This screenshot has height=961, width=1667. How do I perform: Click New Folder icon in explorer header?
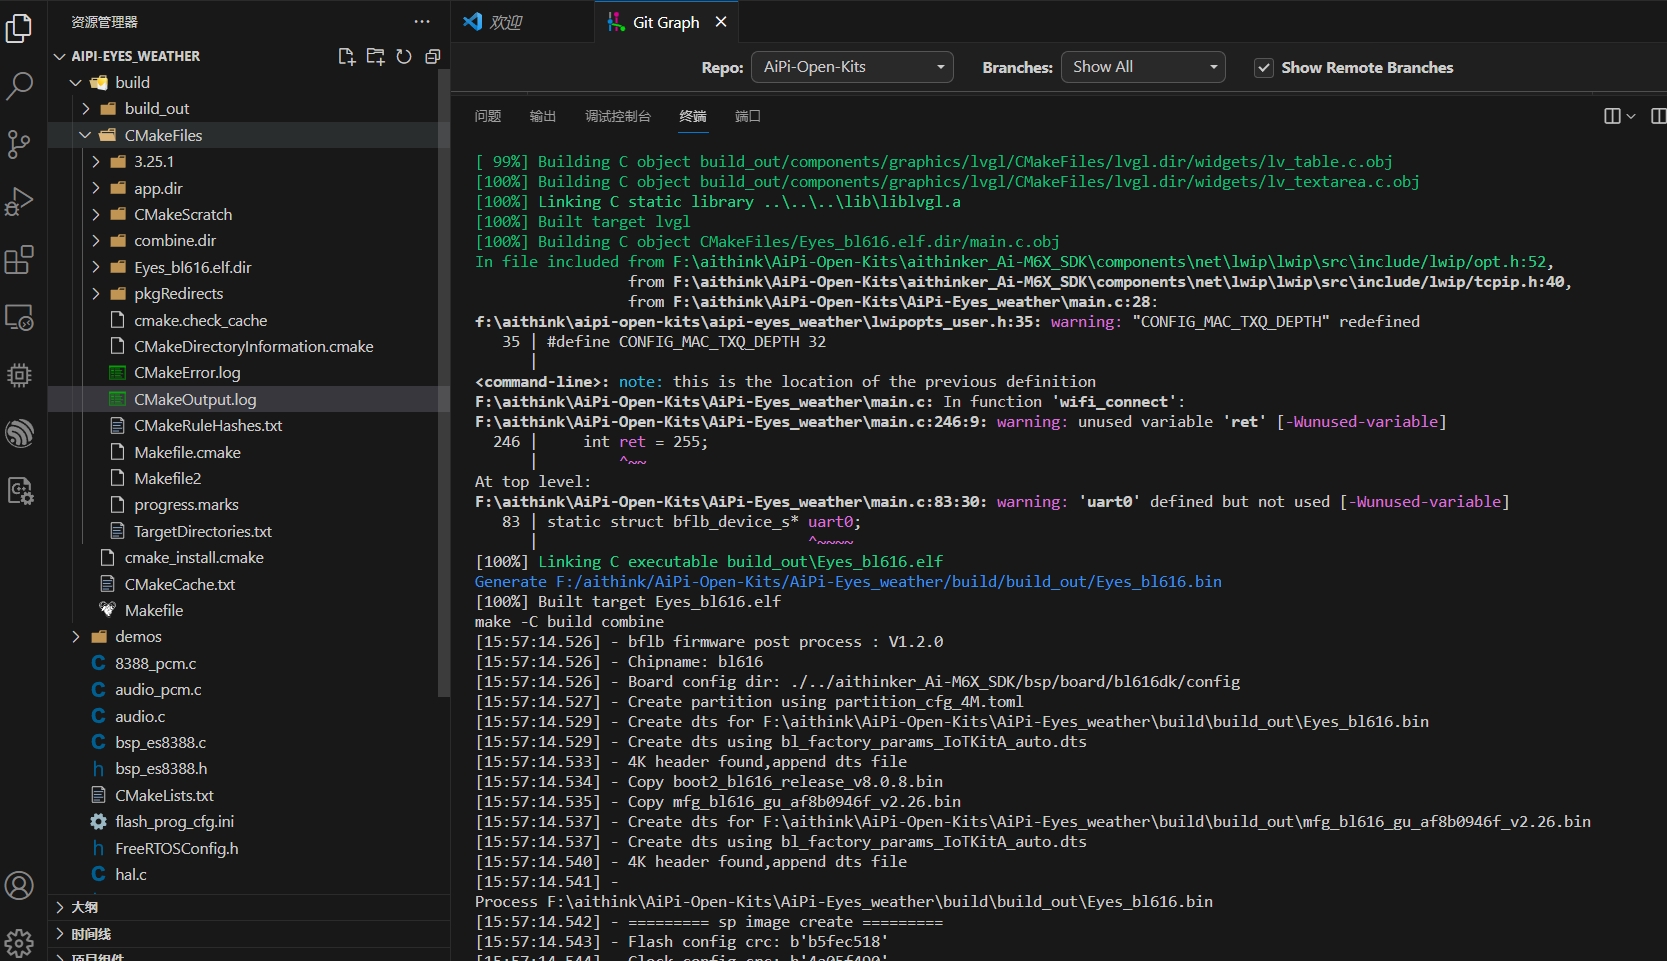pos(375,56)
